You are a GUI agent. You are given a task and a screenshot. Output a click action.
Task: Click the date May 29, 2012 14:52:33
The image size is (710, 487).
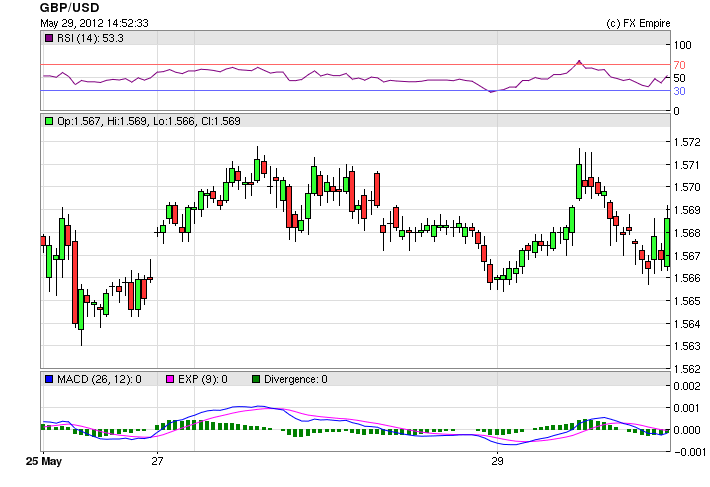(94, 23)
